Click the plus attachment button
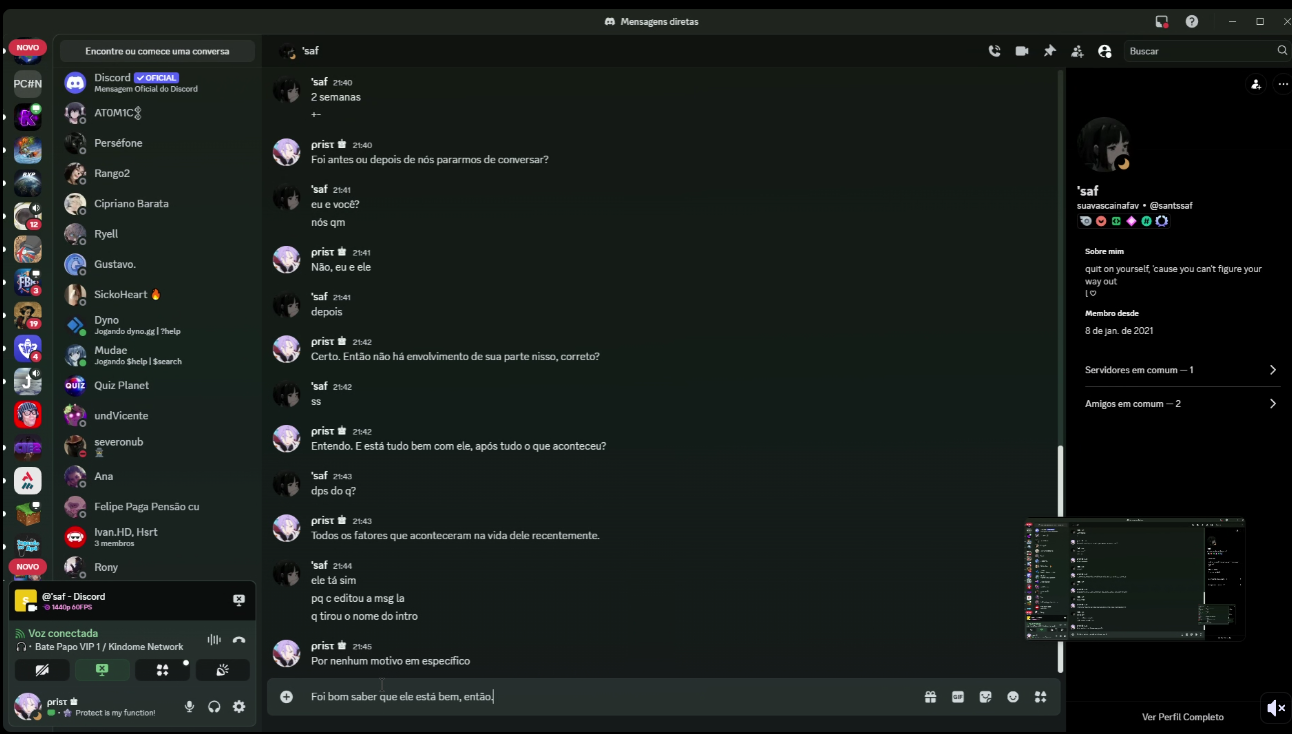 point(286,697)
